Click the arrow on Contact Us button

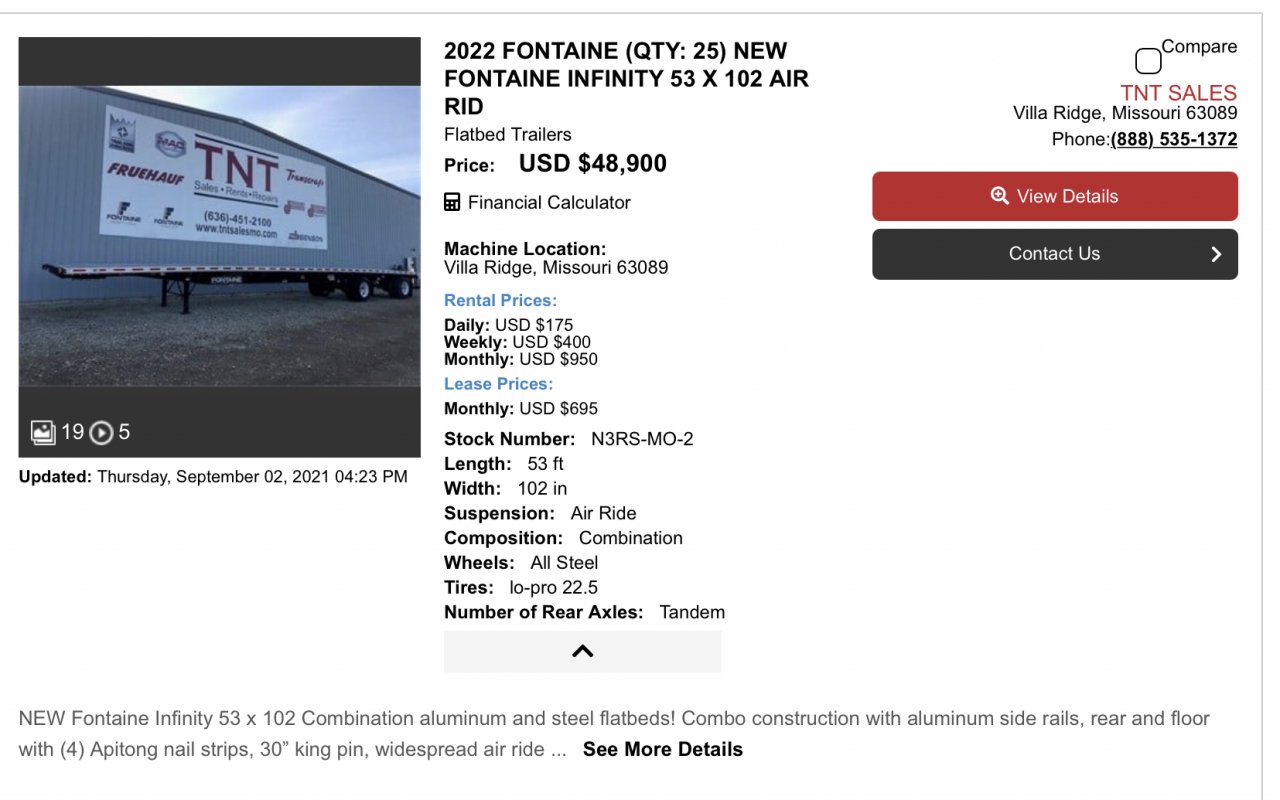1216,254
